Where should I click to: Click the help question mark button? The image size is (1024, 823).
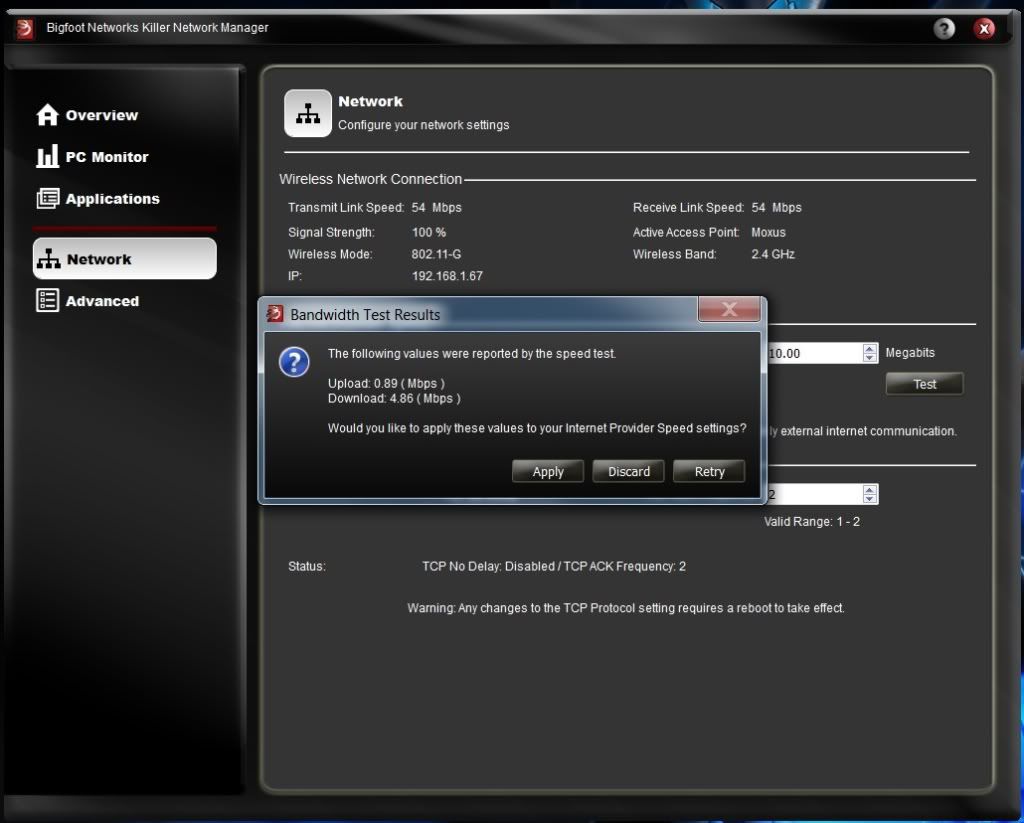click(x=944, y=28)
